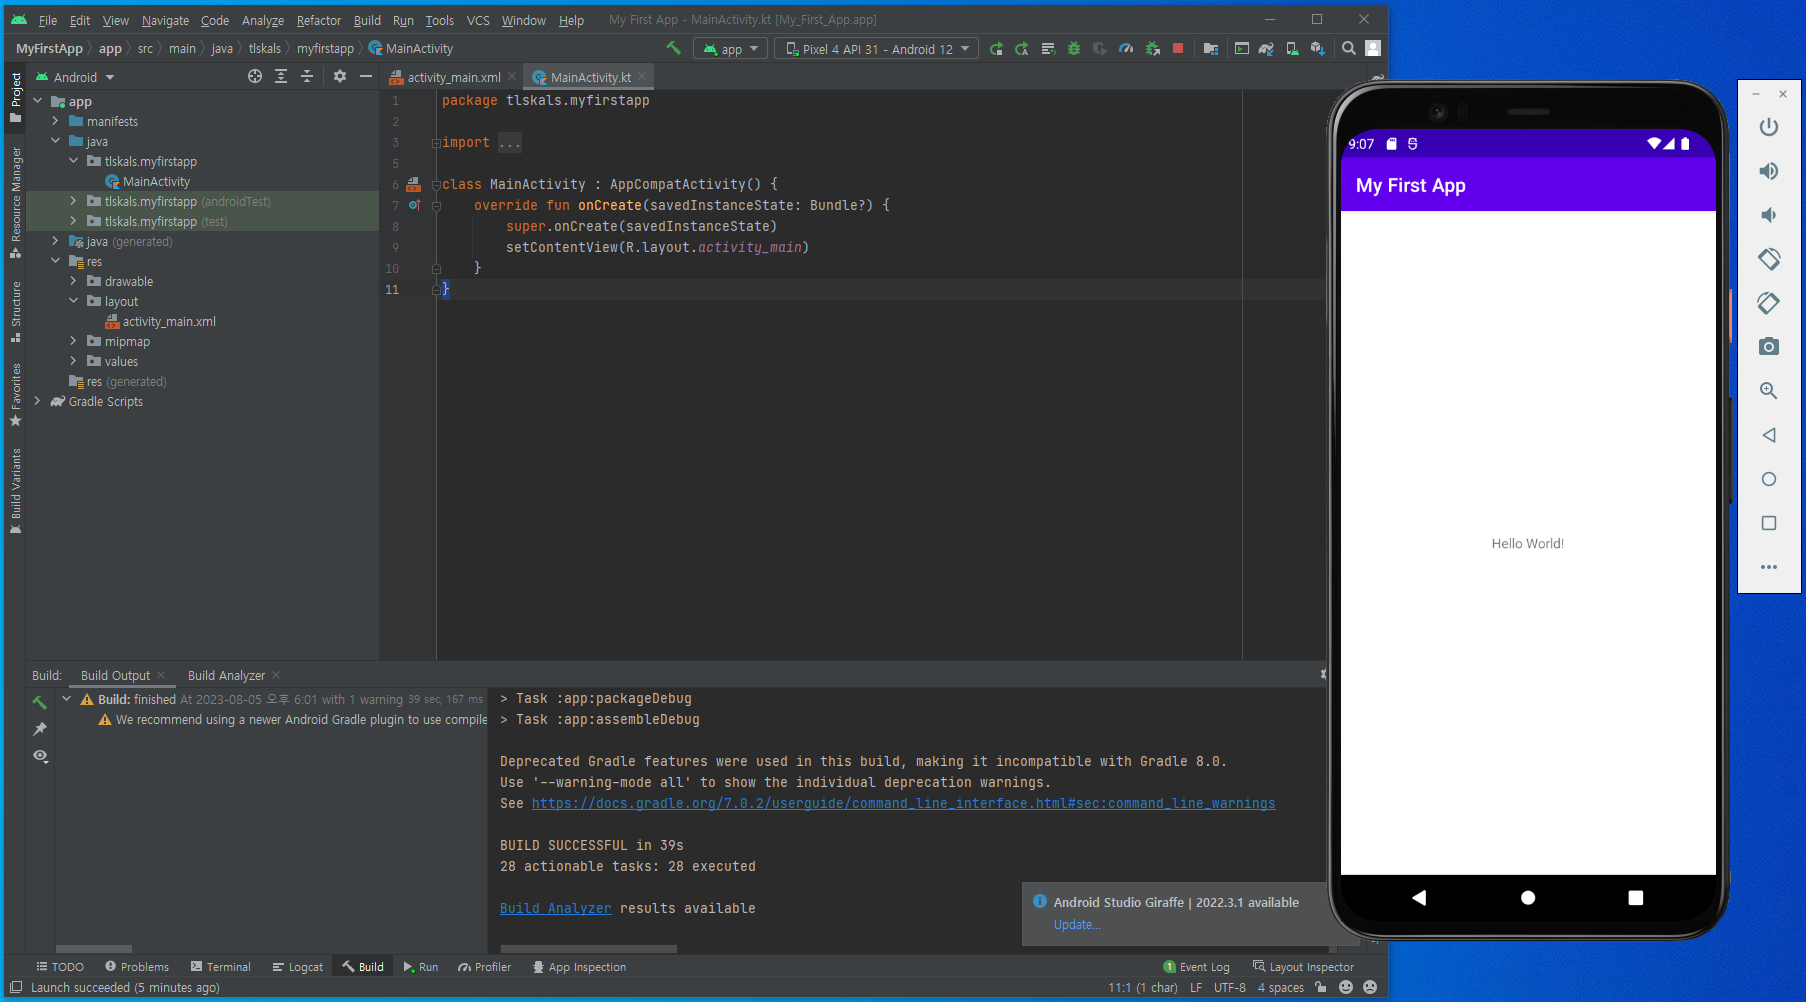Open the Logcat tool window tab
The width and height of the screenshot is (1806, 1002).
[298, 967]
